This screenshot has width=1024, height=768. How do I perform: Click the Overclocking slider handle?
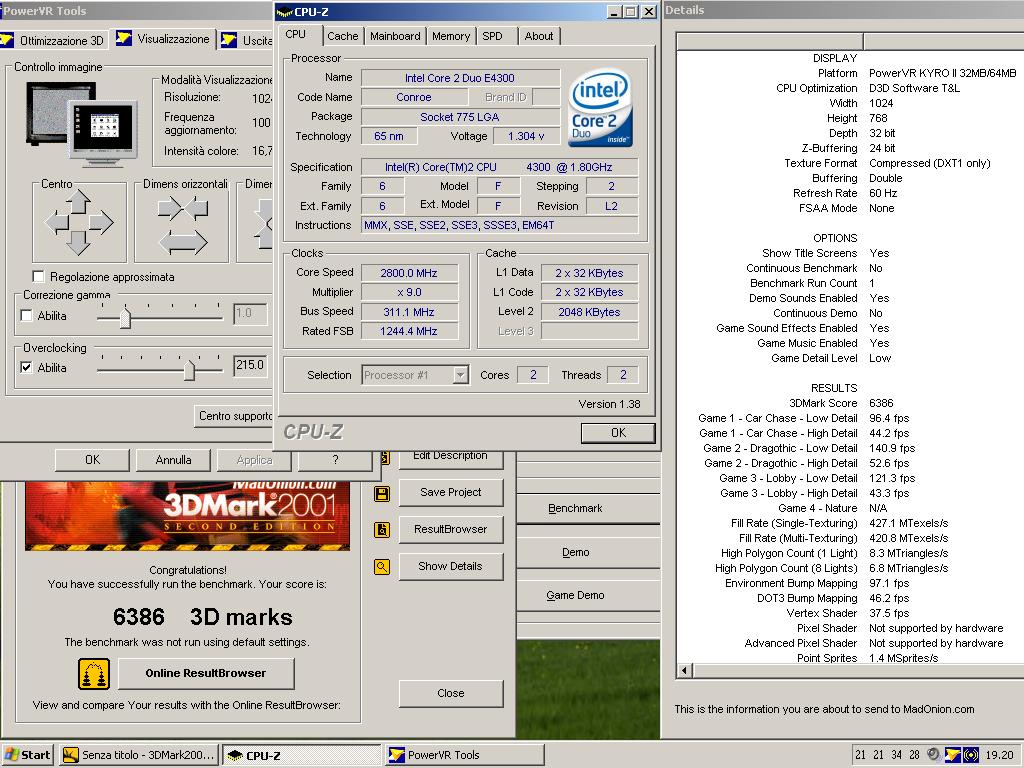point(189,370)
